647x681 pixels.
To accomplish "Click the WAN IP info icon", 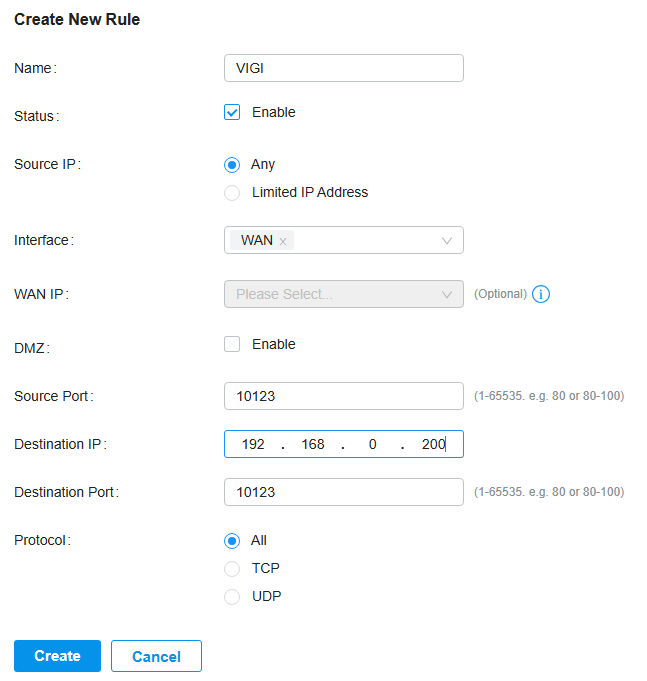I will [x=541, y=294].
